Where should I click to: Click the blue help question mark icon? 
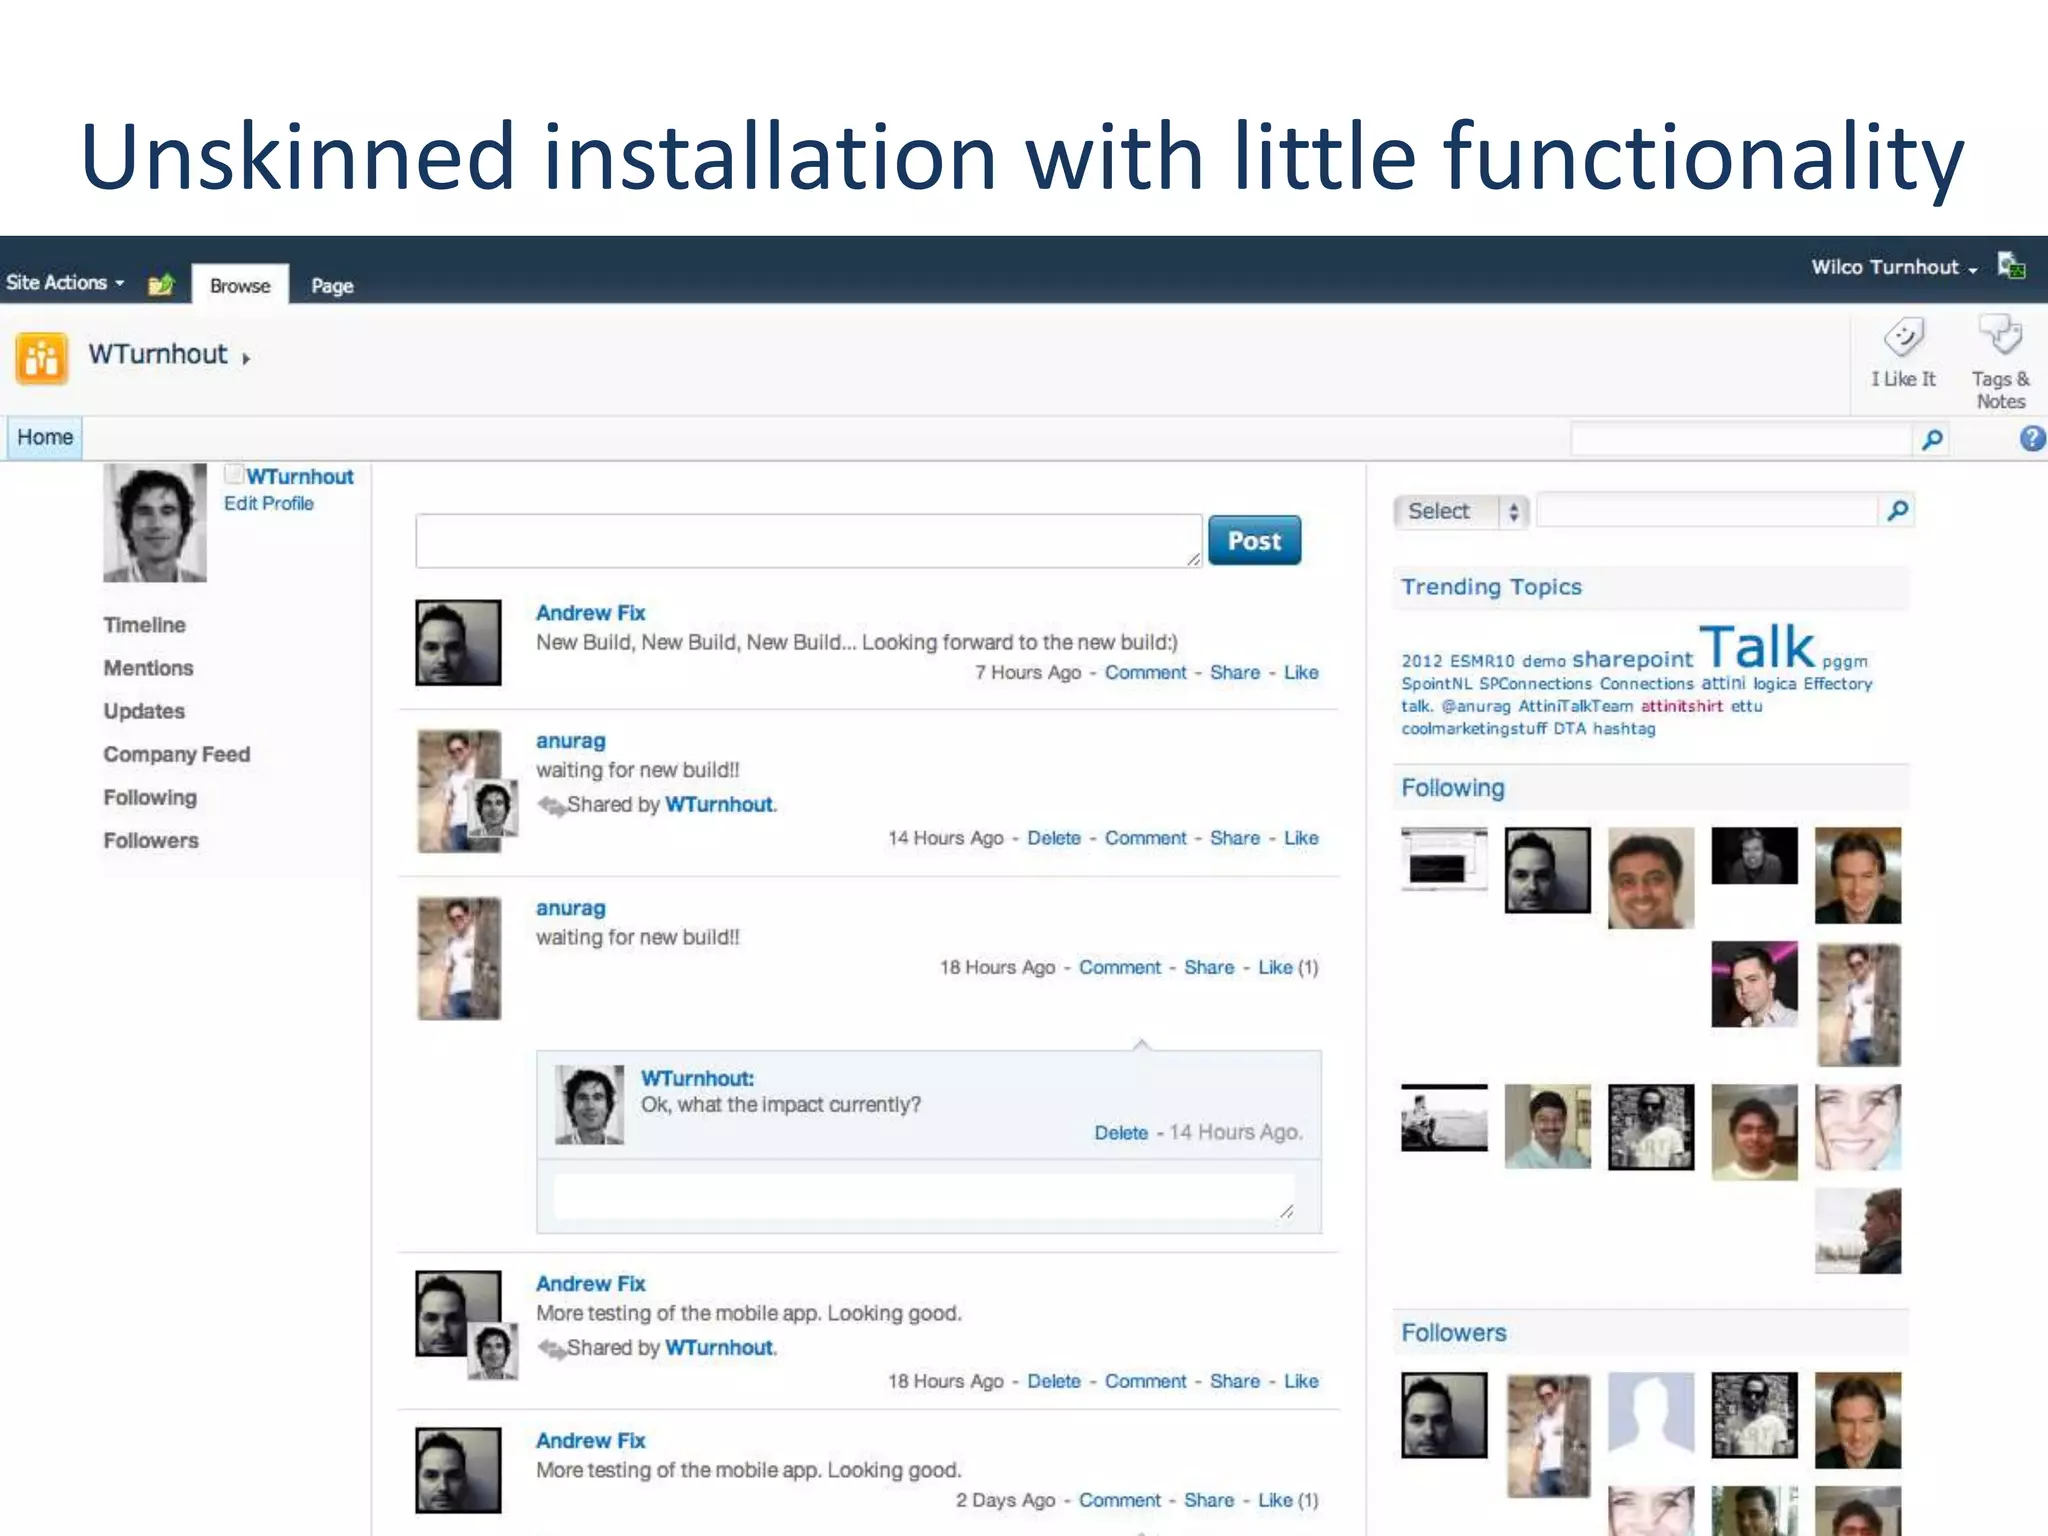pyautogui.click(x=2032, y=439)
